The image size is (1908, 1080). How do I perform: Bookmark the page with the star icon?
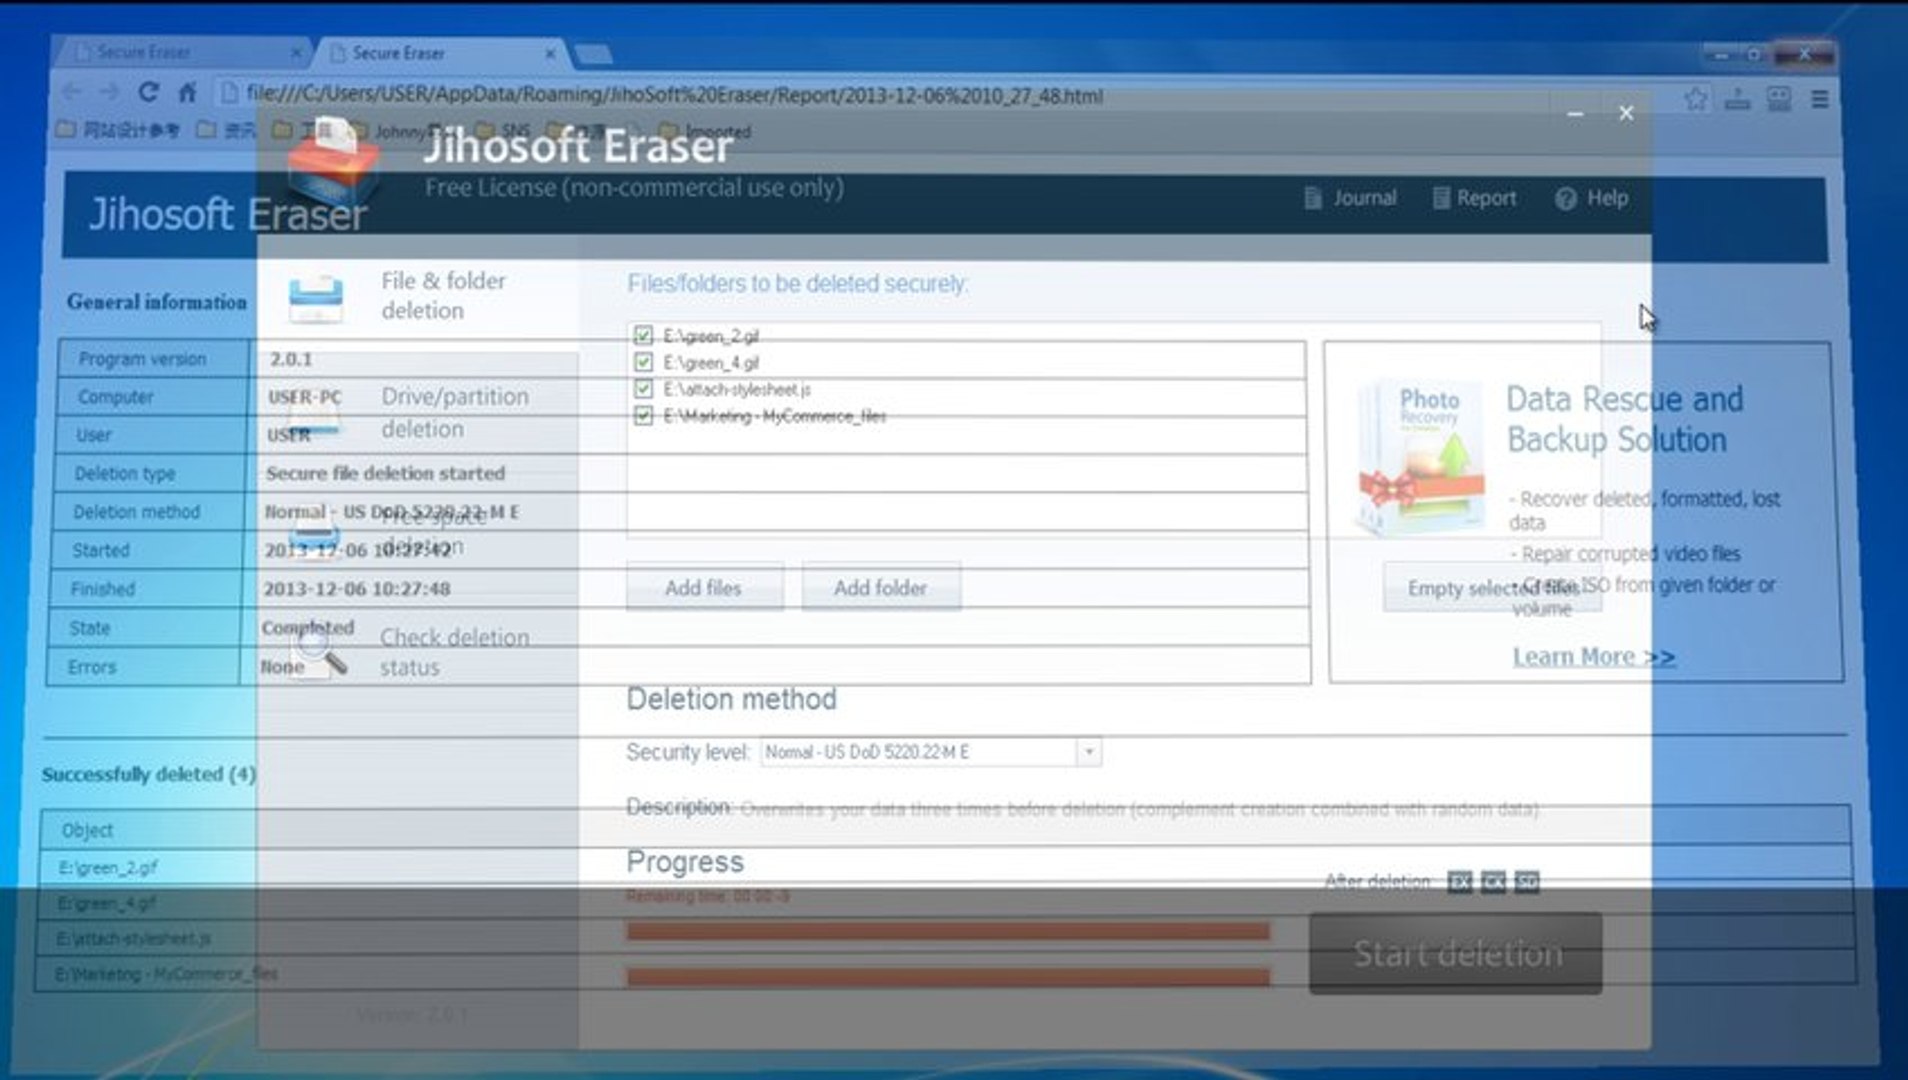point(1695,98)
